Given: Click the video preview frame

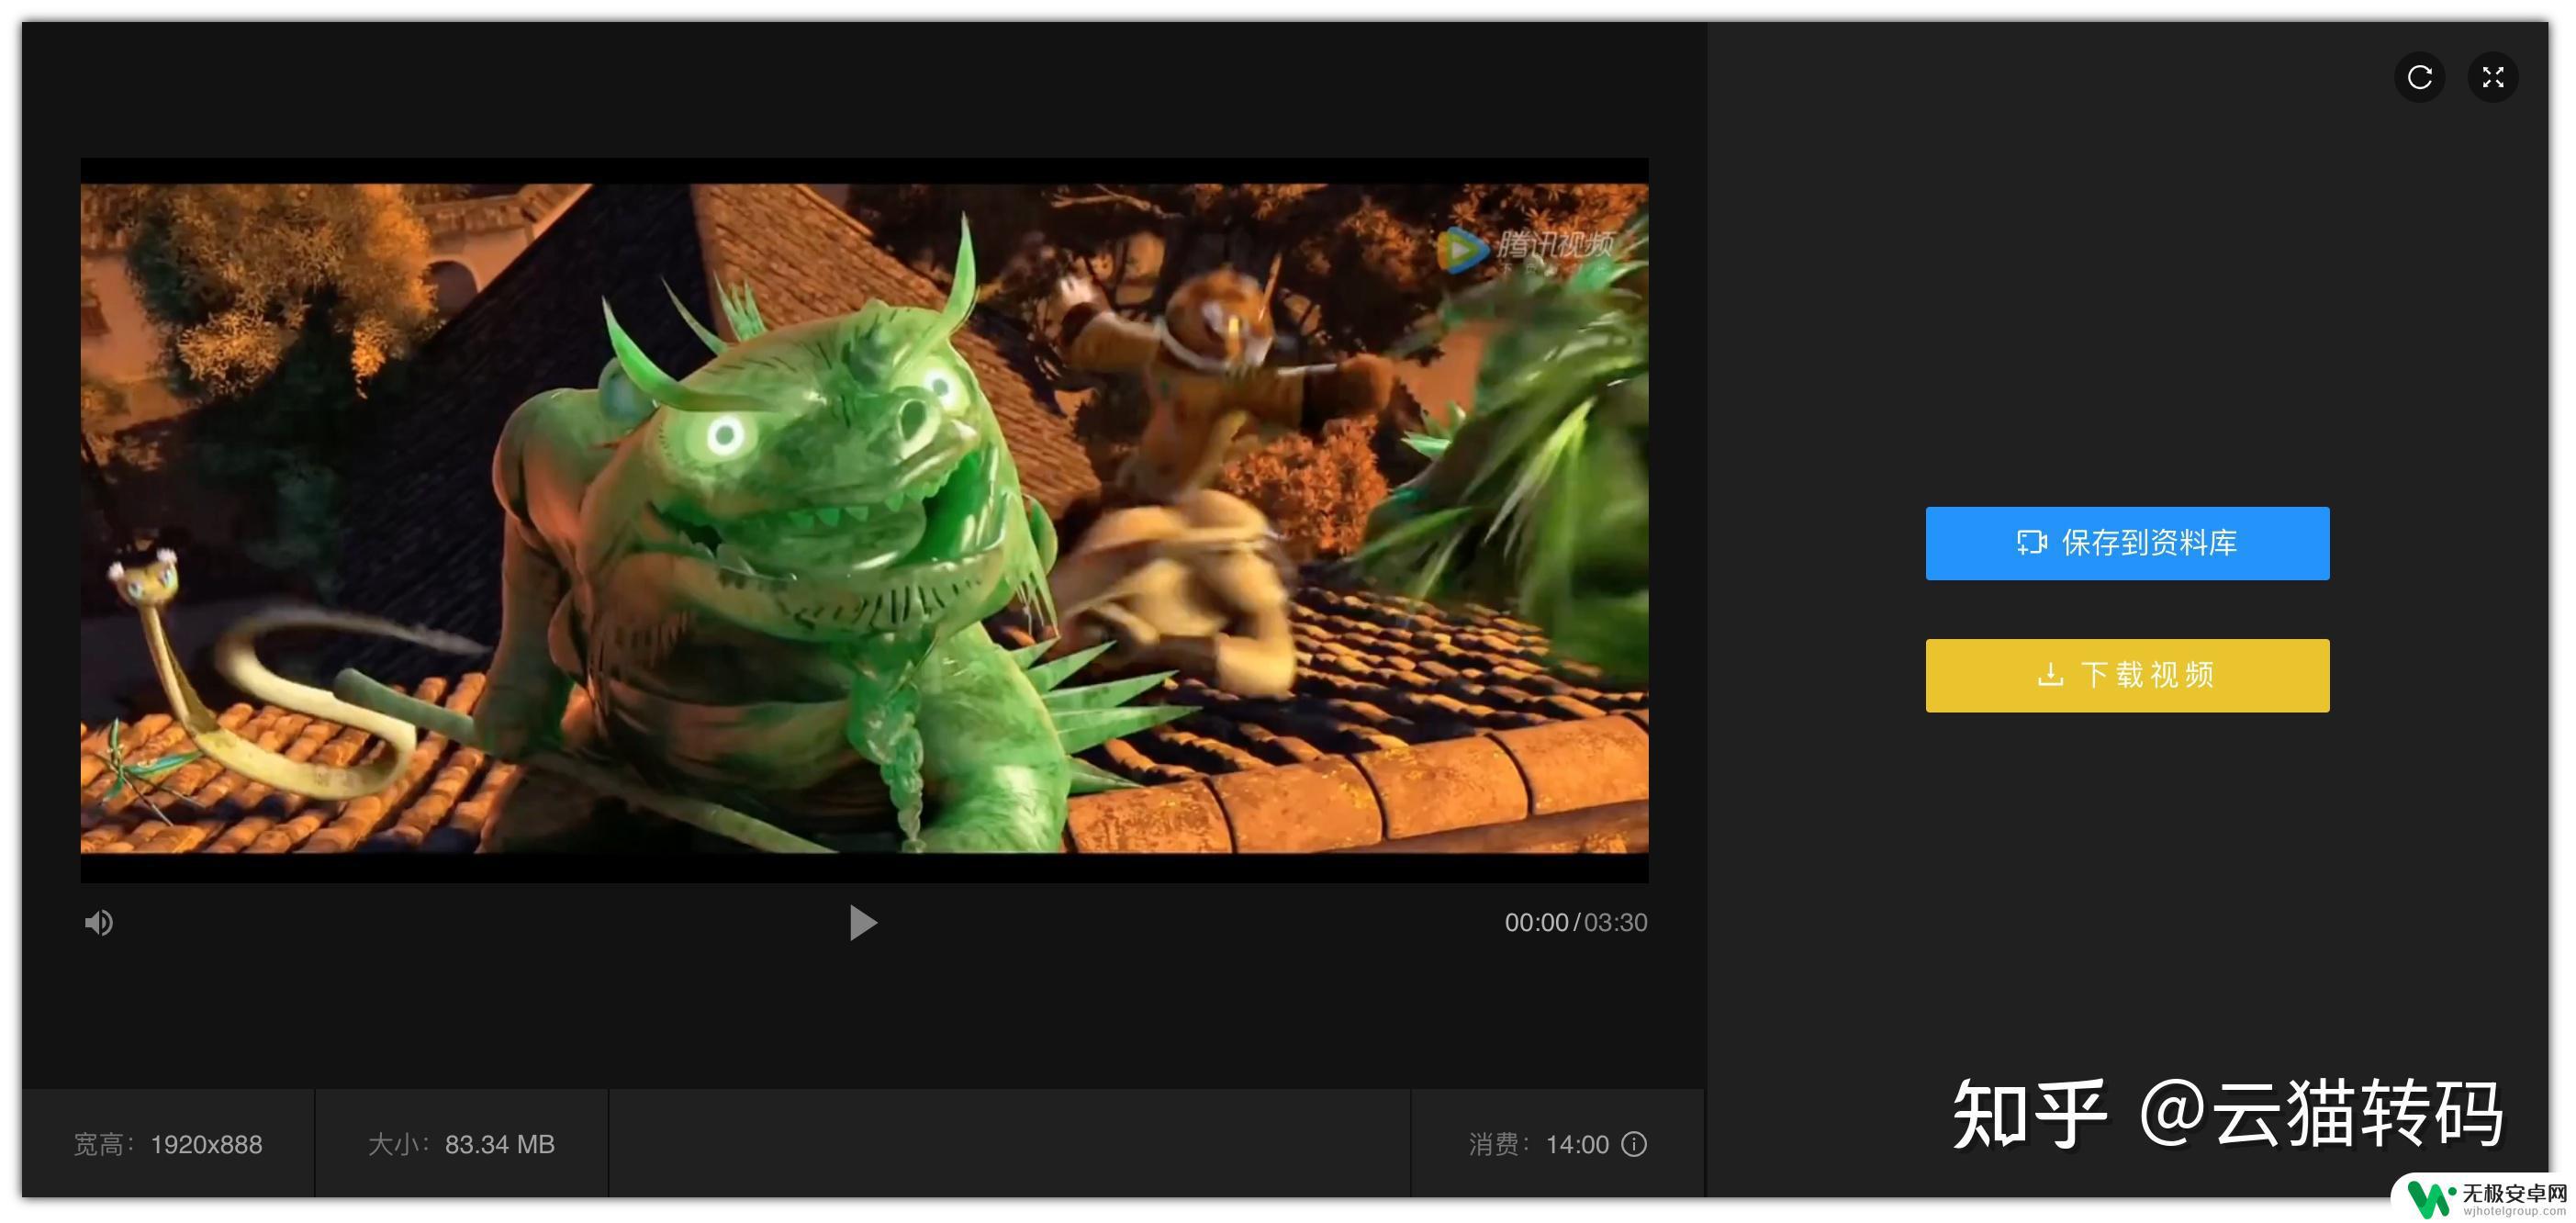Looking at the screenshot, I should (x=864, y=519).
